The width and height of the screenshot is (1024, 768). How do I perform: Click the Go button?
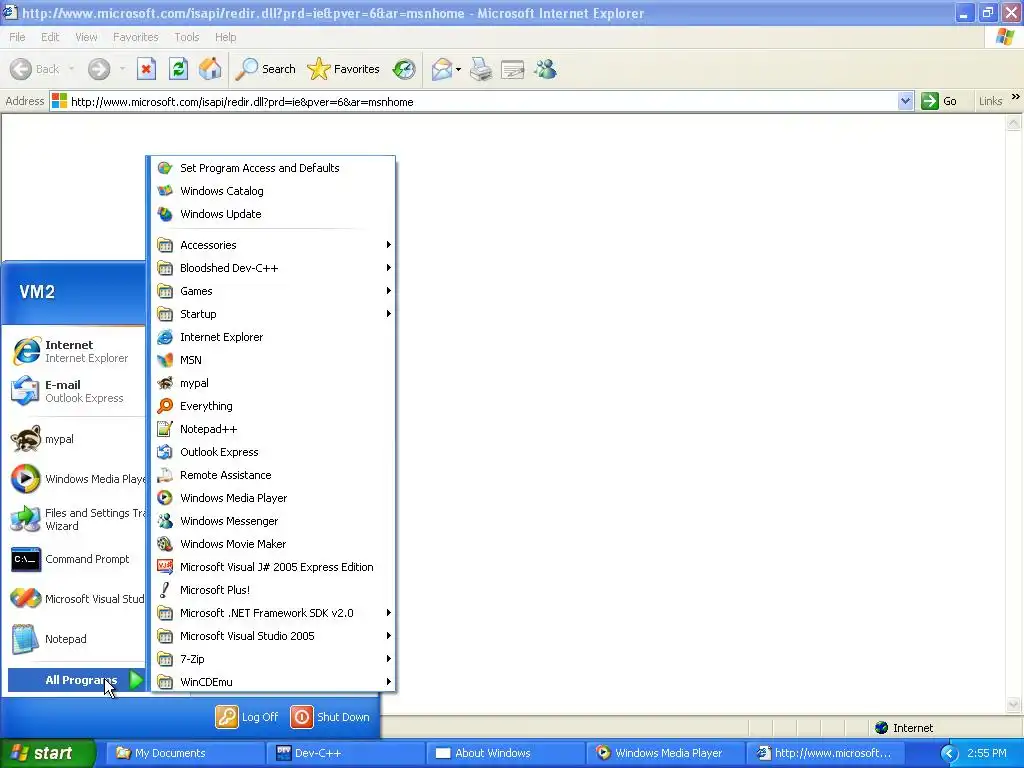click(x=939, y=101)
